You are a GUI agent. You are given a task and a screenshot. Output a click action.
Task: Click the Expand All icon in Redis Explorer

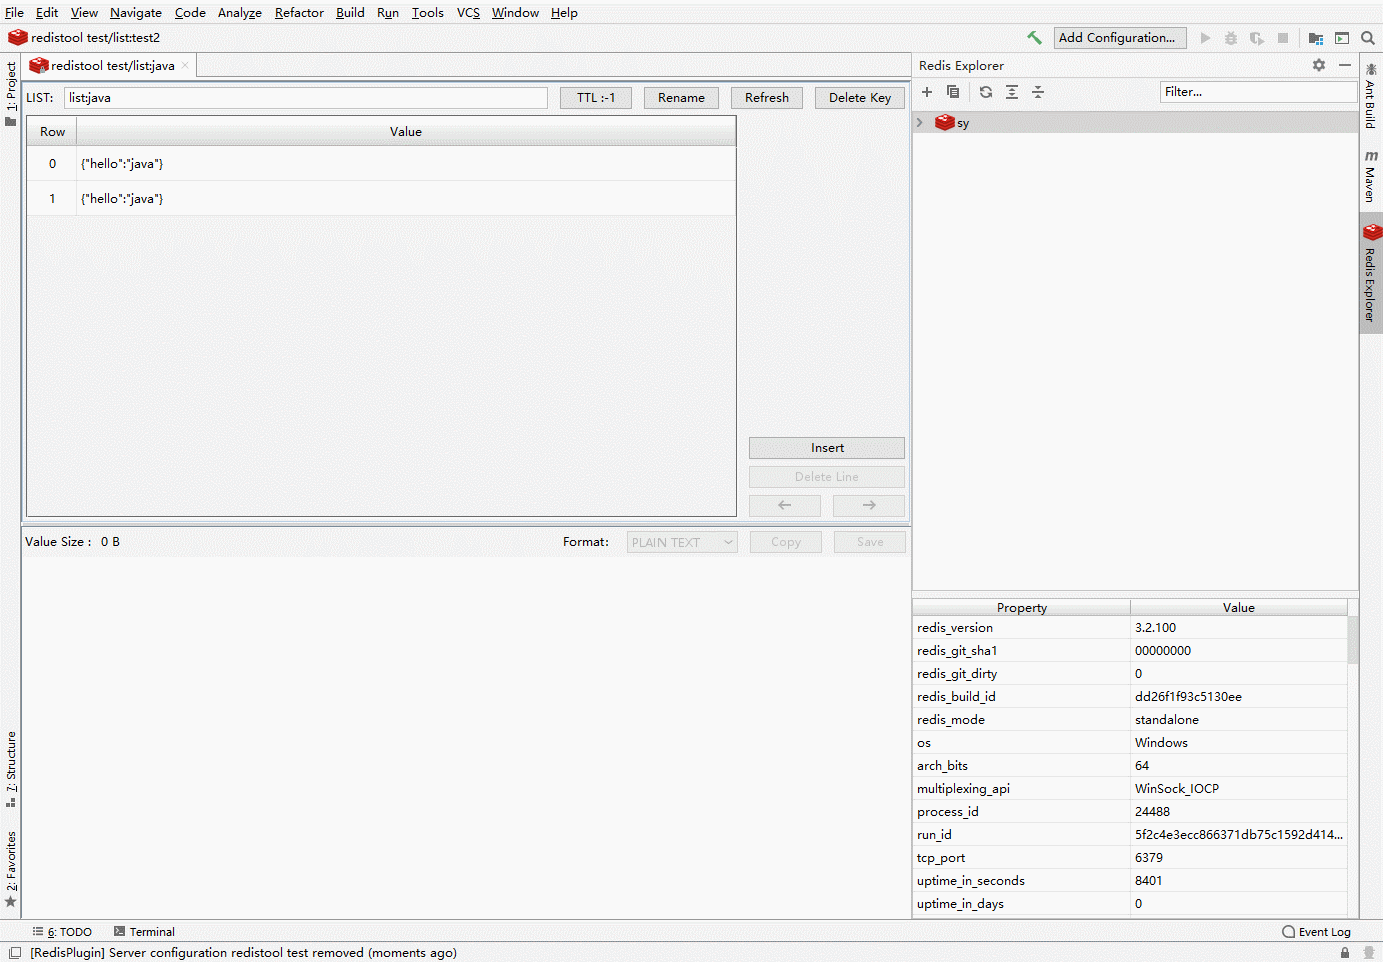coord(1012,92)
